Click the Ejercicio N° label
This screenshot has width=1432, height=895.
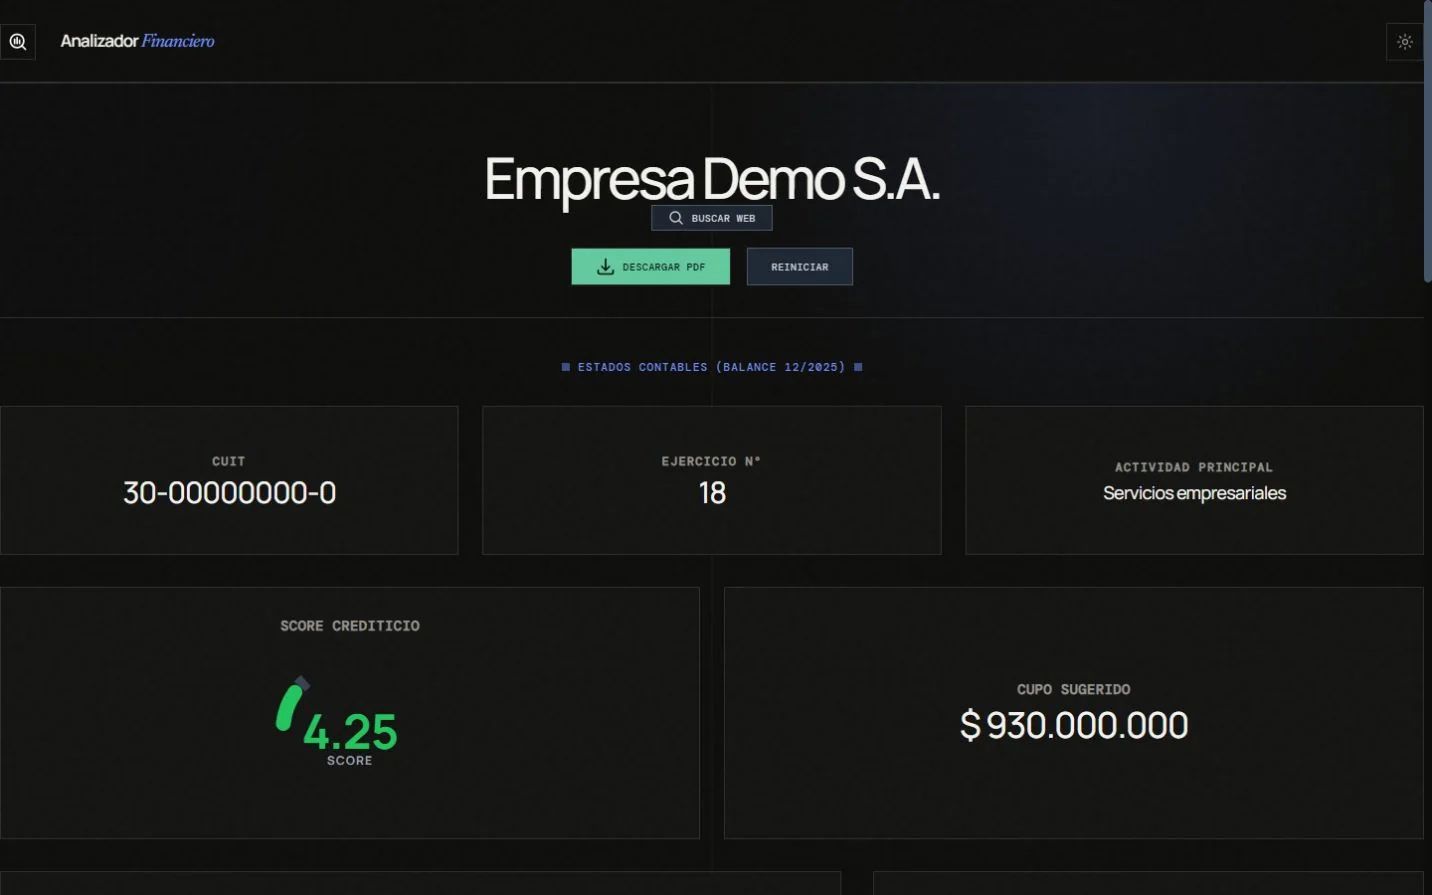(x=712, y=461)
